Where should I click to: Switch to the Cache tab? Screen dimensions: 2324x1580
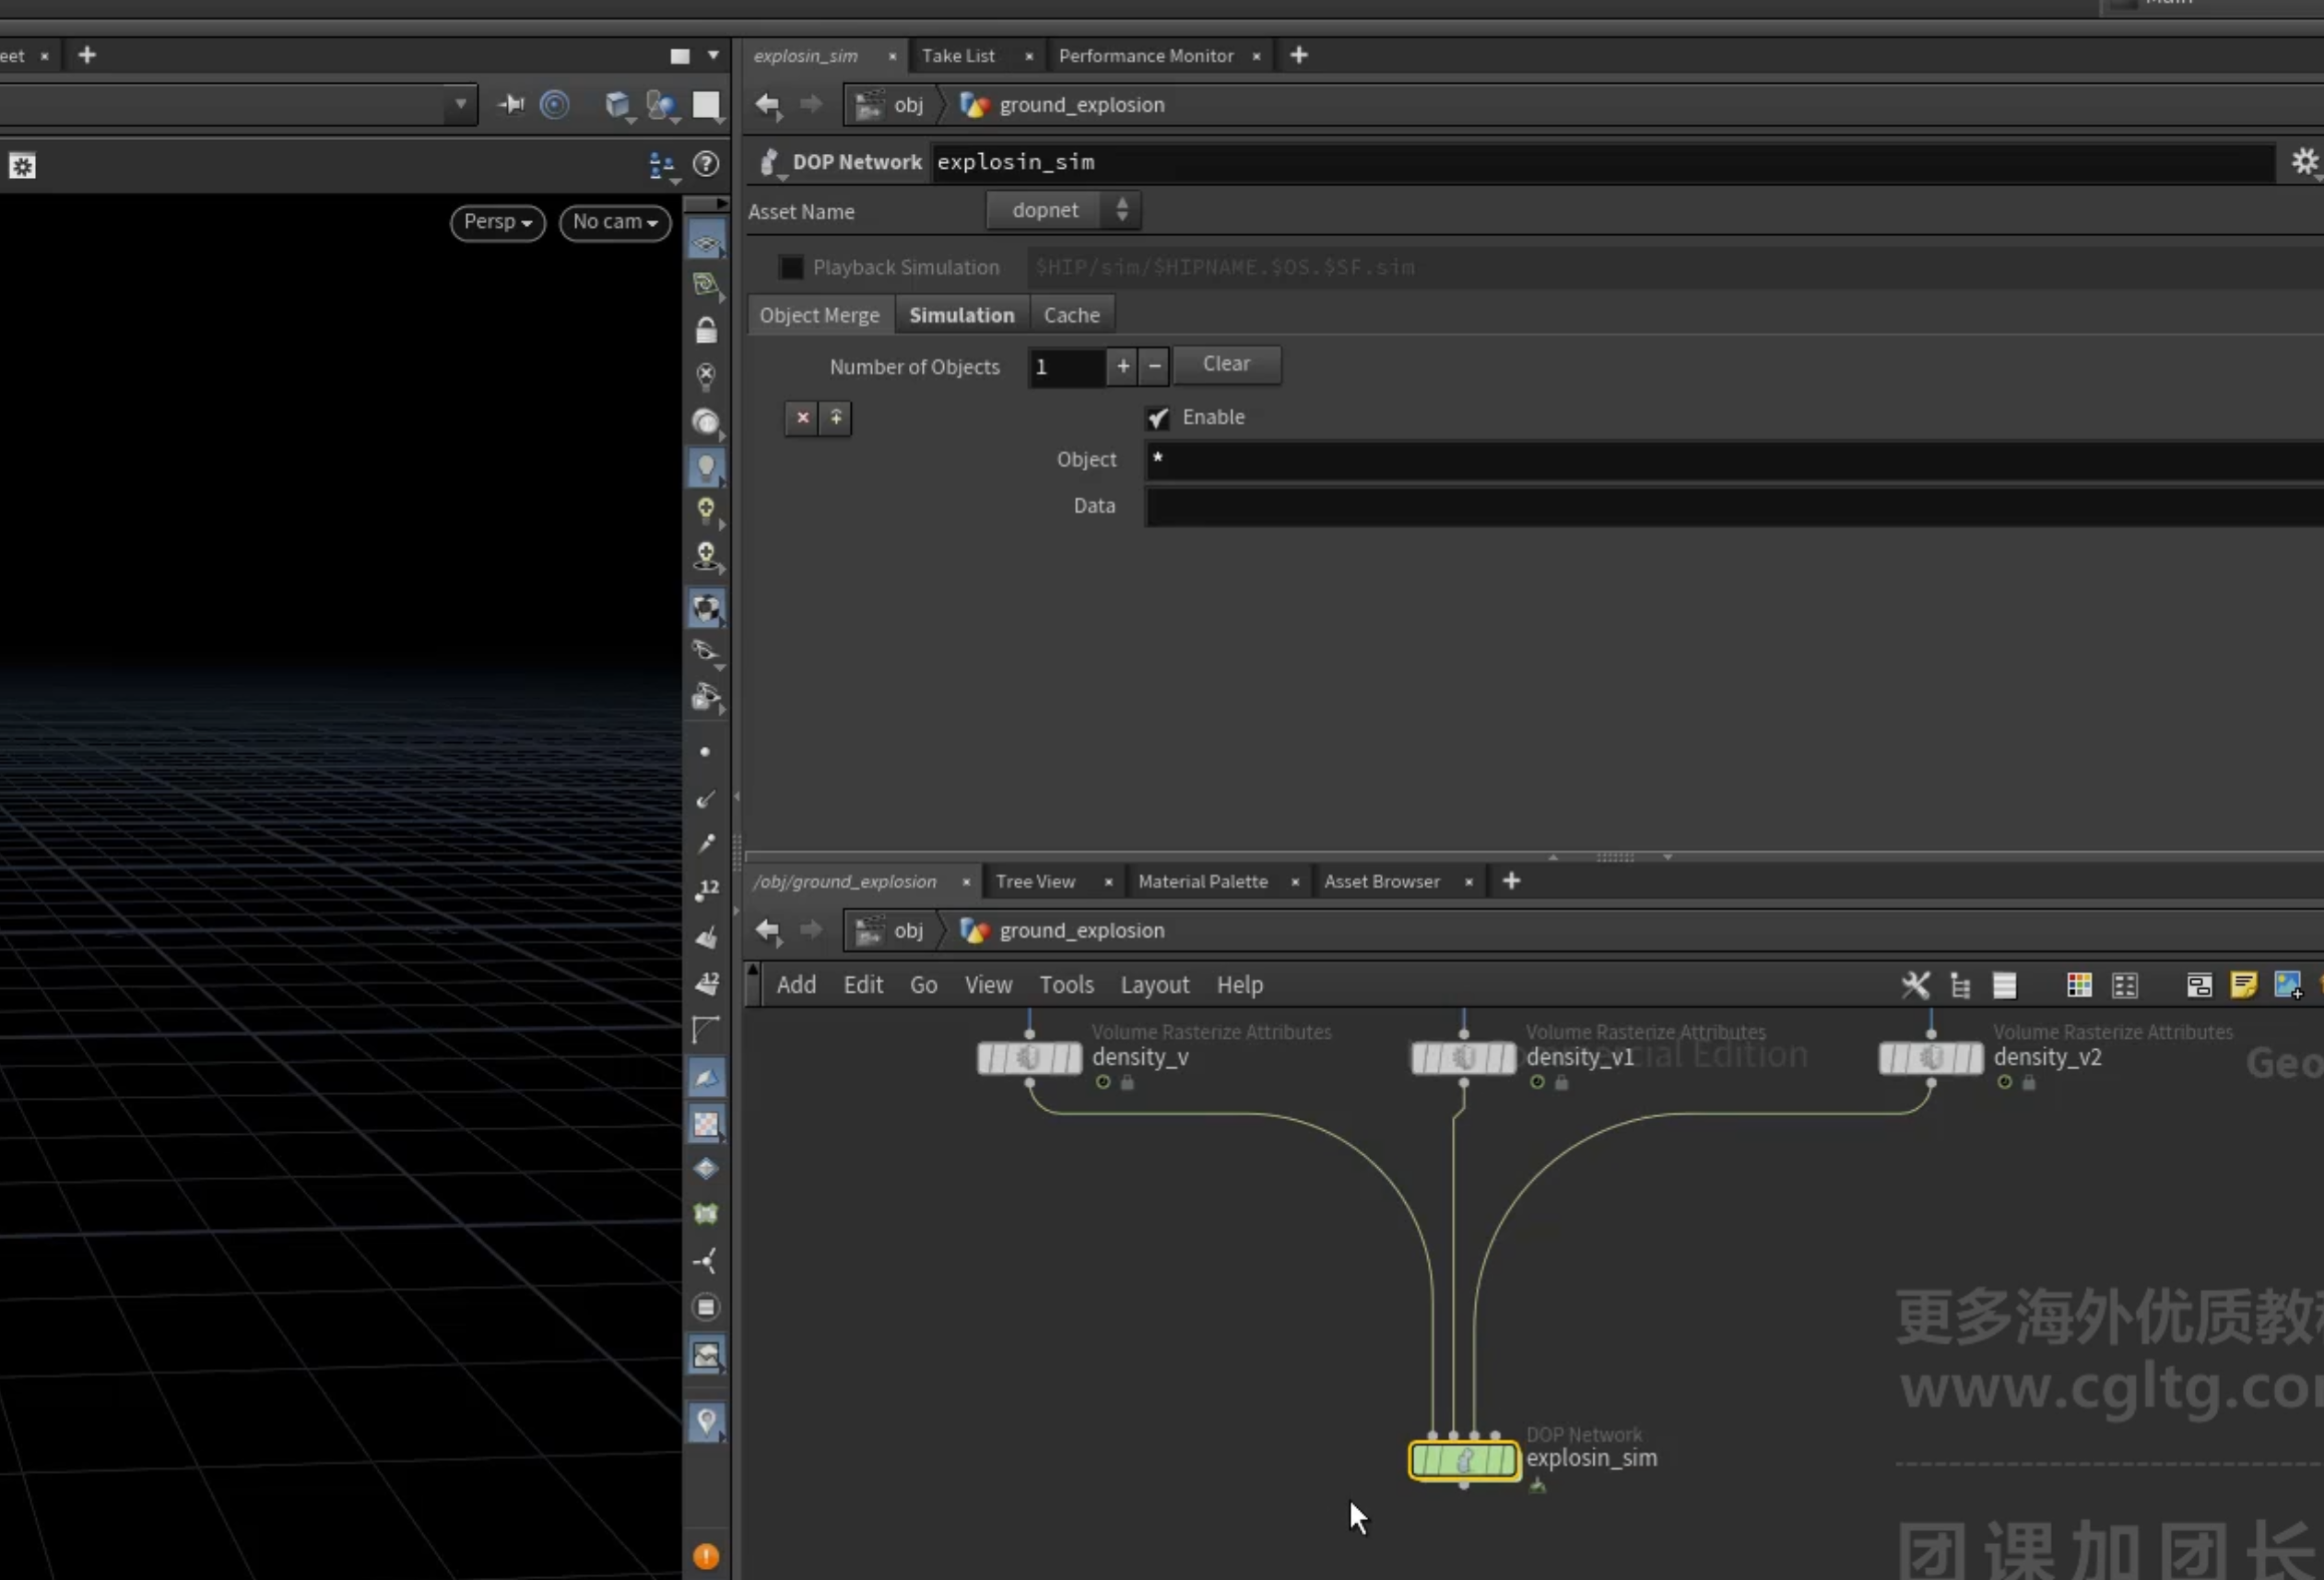[1071, 315]
